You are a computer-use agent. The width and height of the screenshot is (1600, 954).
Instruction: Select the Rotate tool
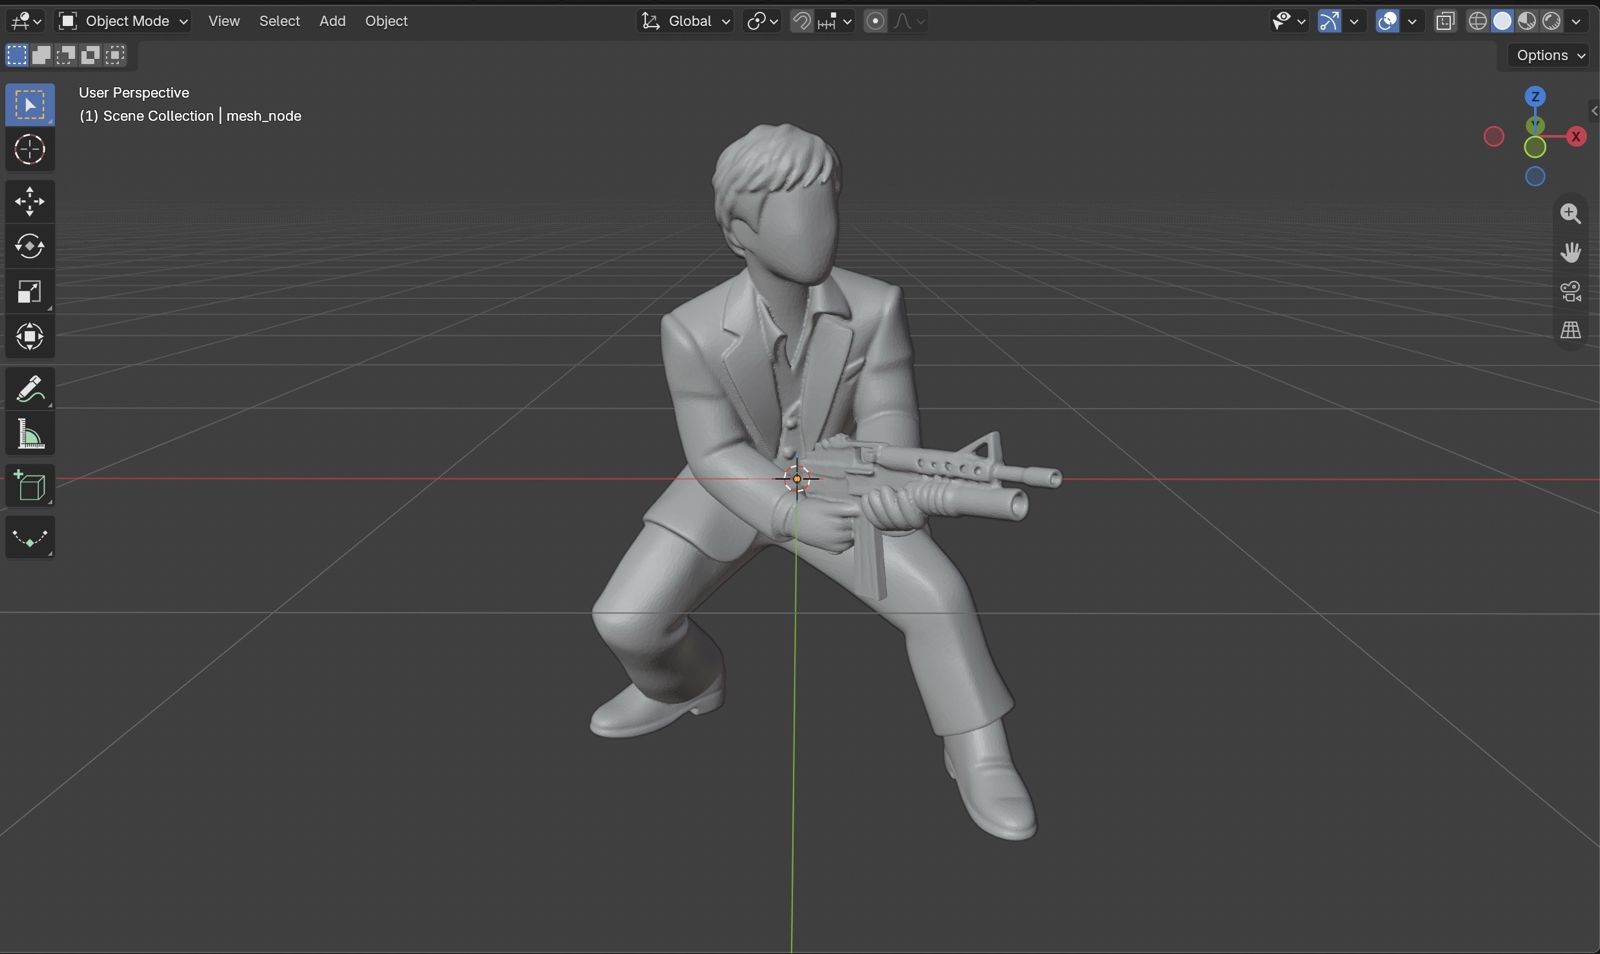point(30,246)
